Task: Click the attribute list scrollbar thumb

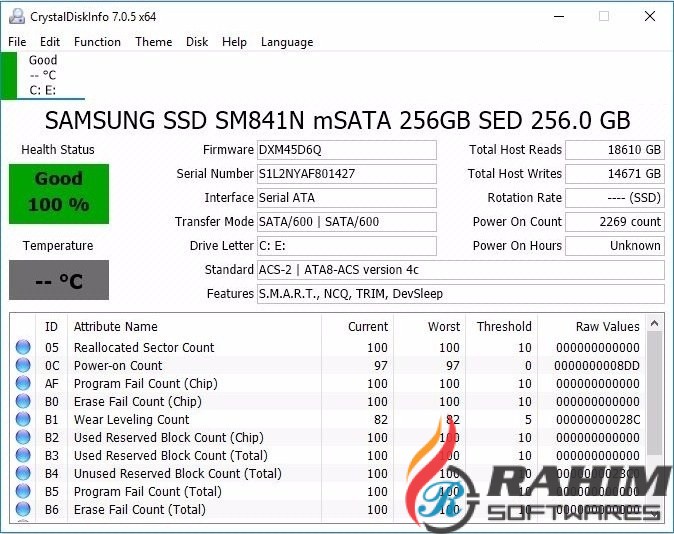Action: (655, 393)
